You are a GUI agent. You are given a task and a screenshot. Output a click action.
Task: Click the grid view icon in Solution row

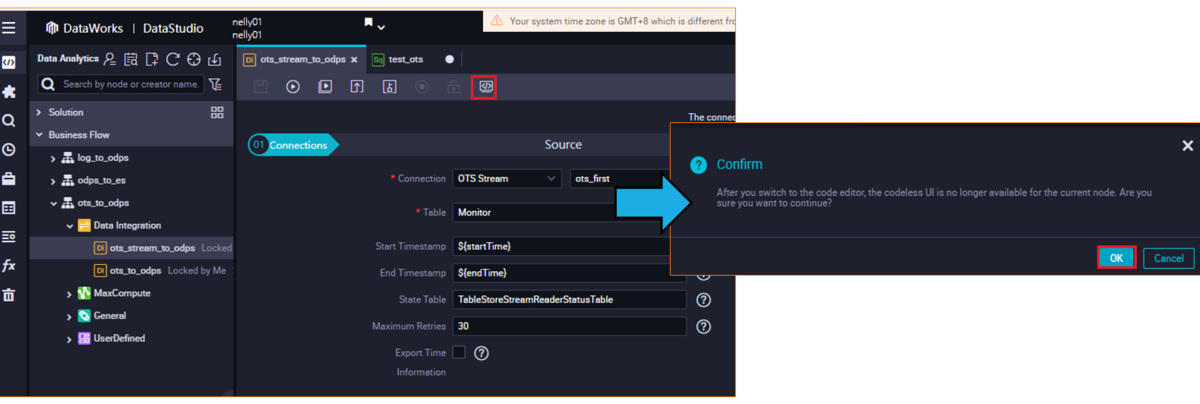tap(217, 112)
